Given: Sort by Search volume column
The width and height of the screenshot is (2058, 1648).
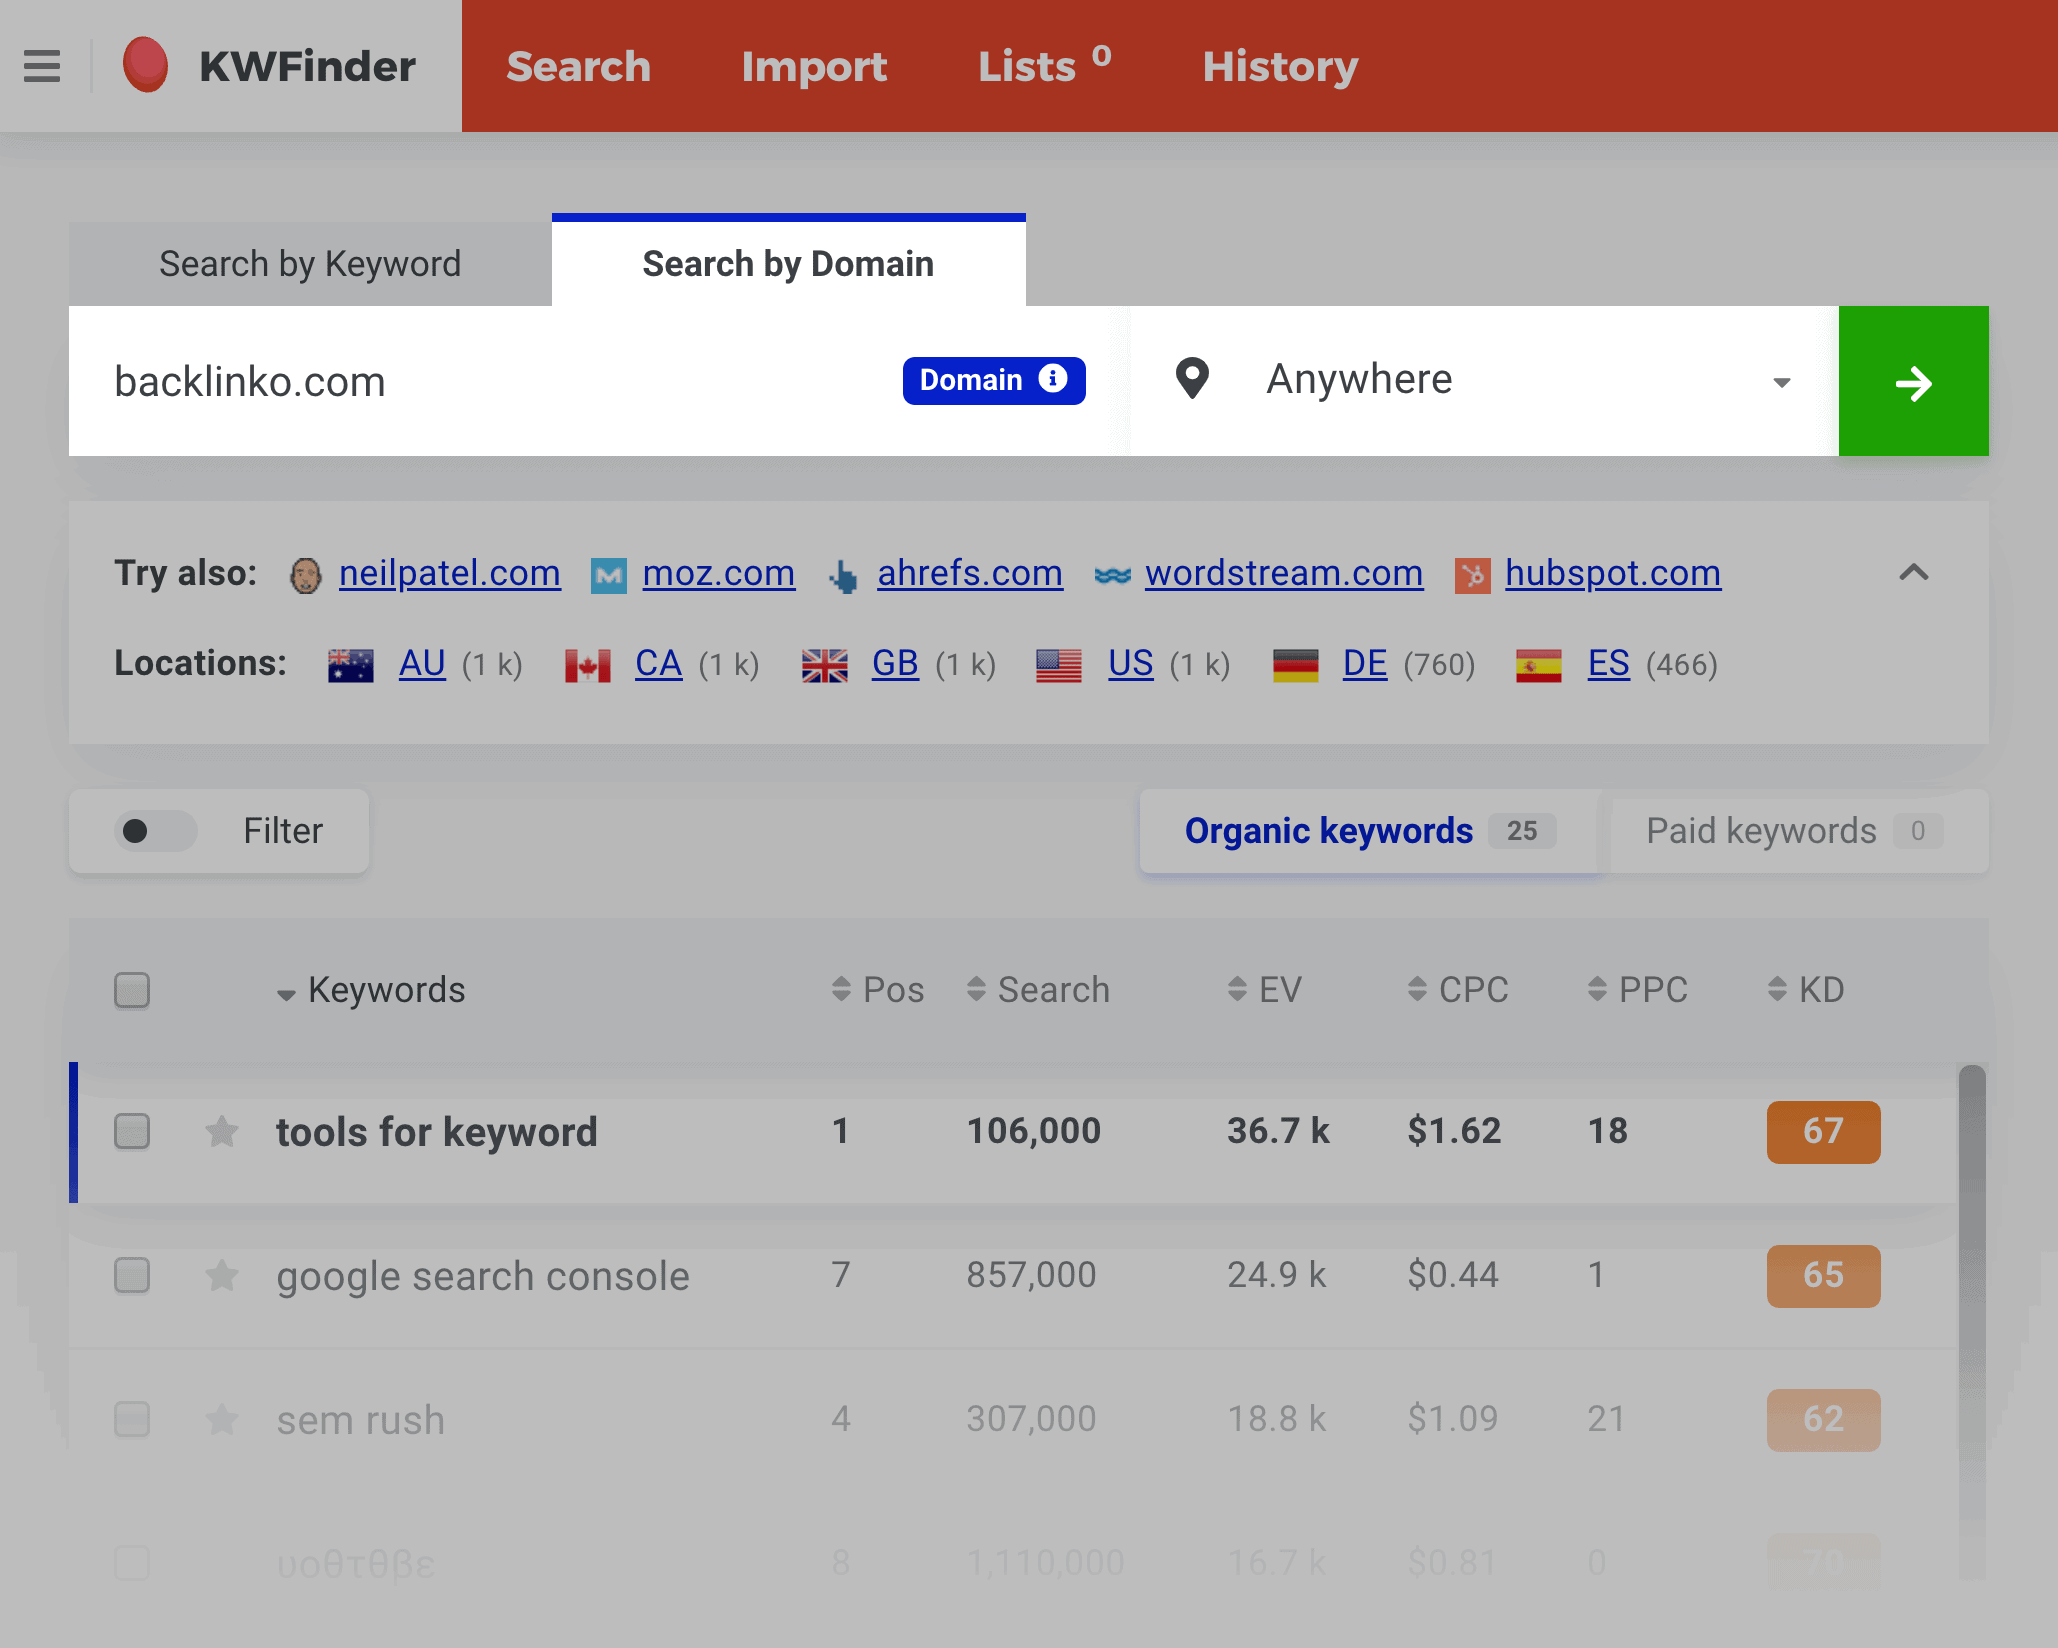Looking at the screenshot, I should pyautogui.click(x=1039, y=990).
